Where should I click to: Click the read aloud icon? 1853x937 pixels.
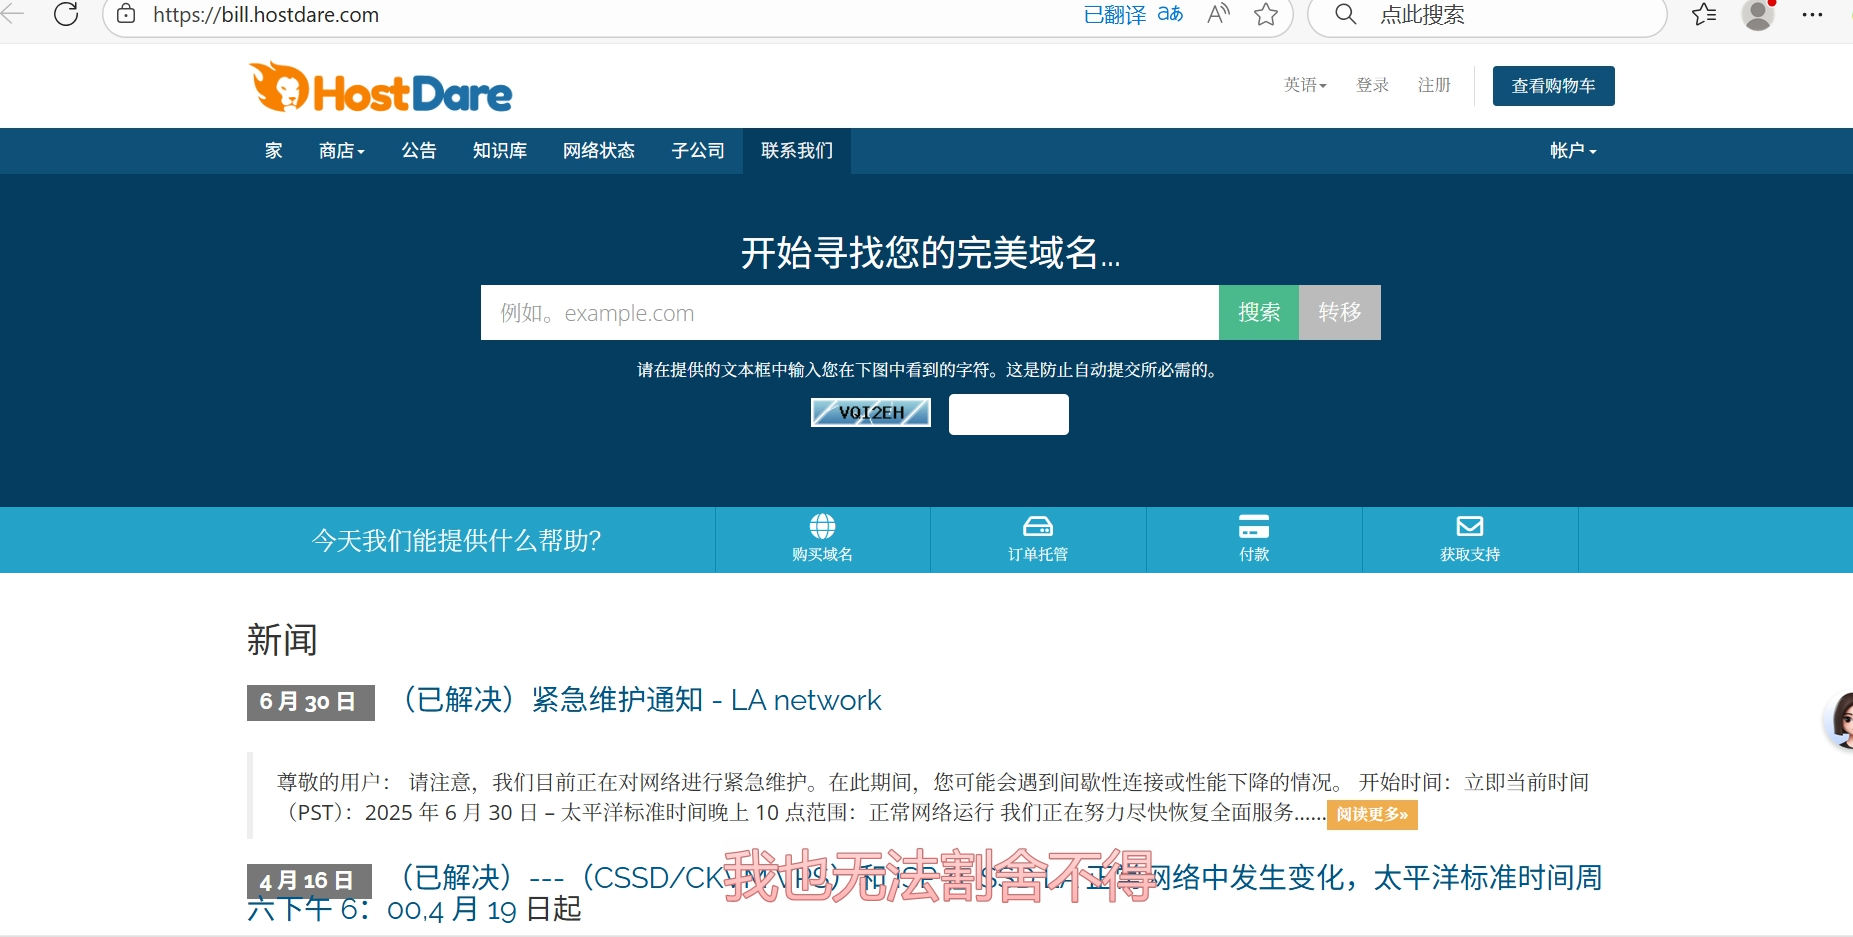(1218, 14)
